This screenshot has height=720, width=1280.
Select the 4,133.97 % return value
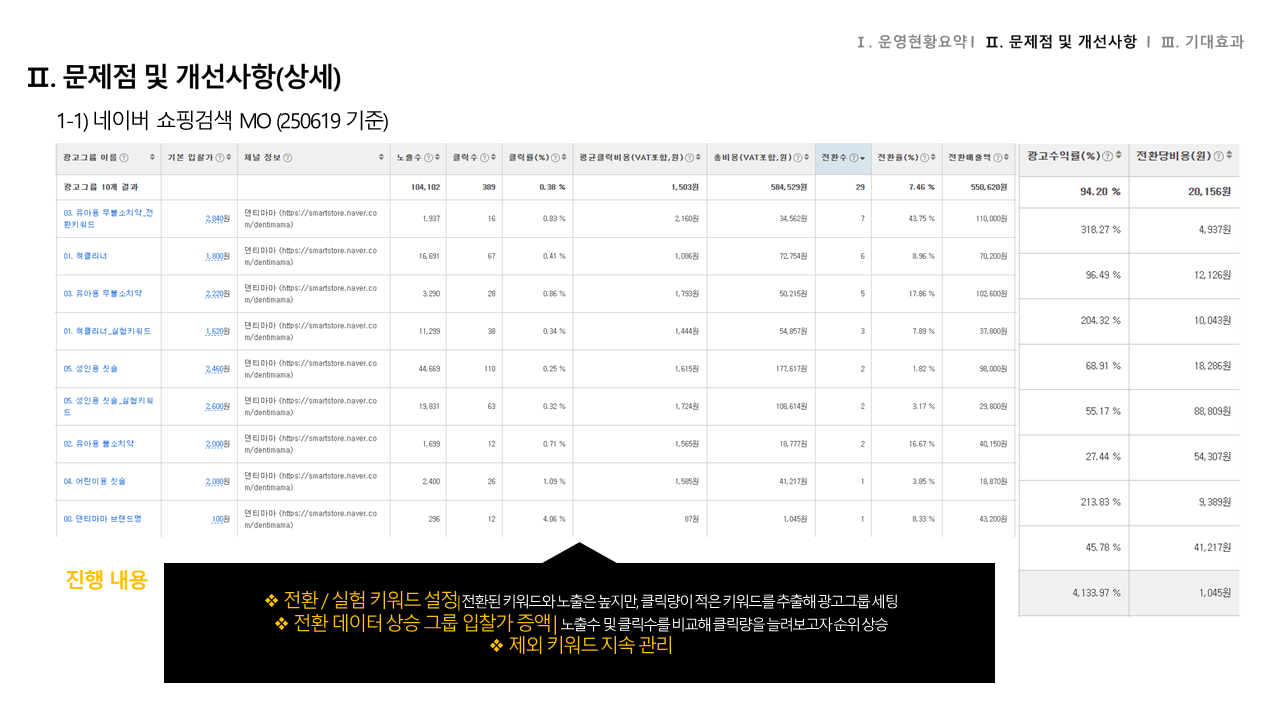pyautogui.click(x=1094, y=593)
